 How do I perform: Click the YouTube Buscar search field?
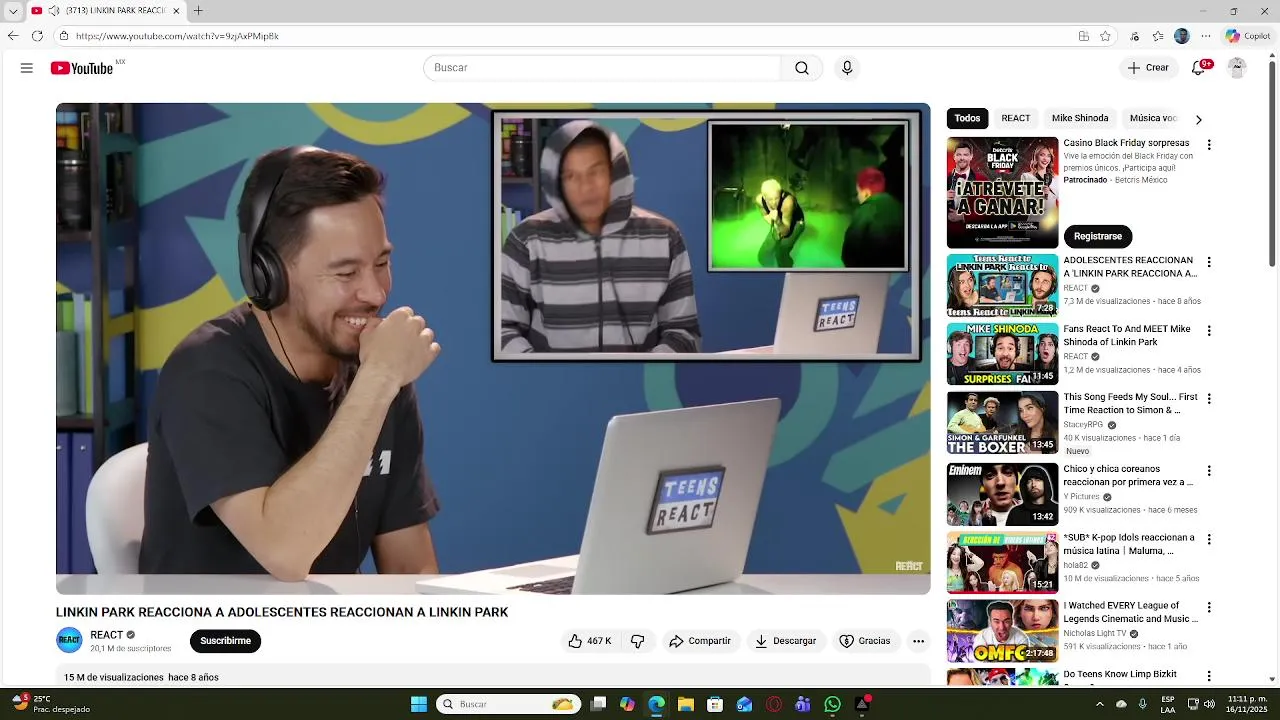tap(602, 68)
